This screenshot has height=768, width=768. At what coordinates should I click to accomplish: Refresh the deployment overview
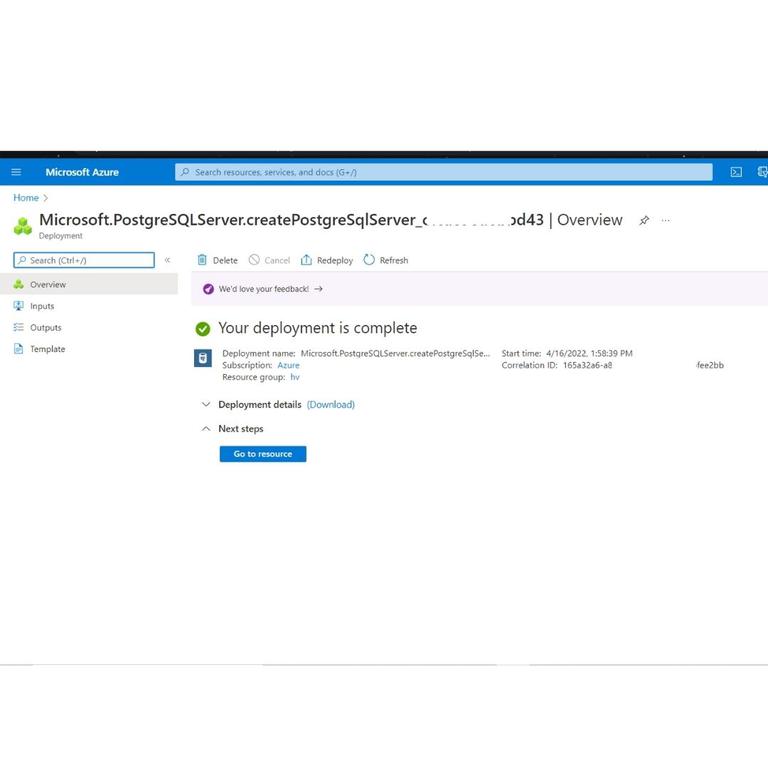(x=386, y=260)
